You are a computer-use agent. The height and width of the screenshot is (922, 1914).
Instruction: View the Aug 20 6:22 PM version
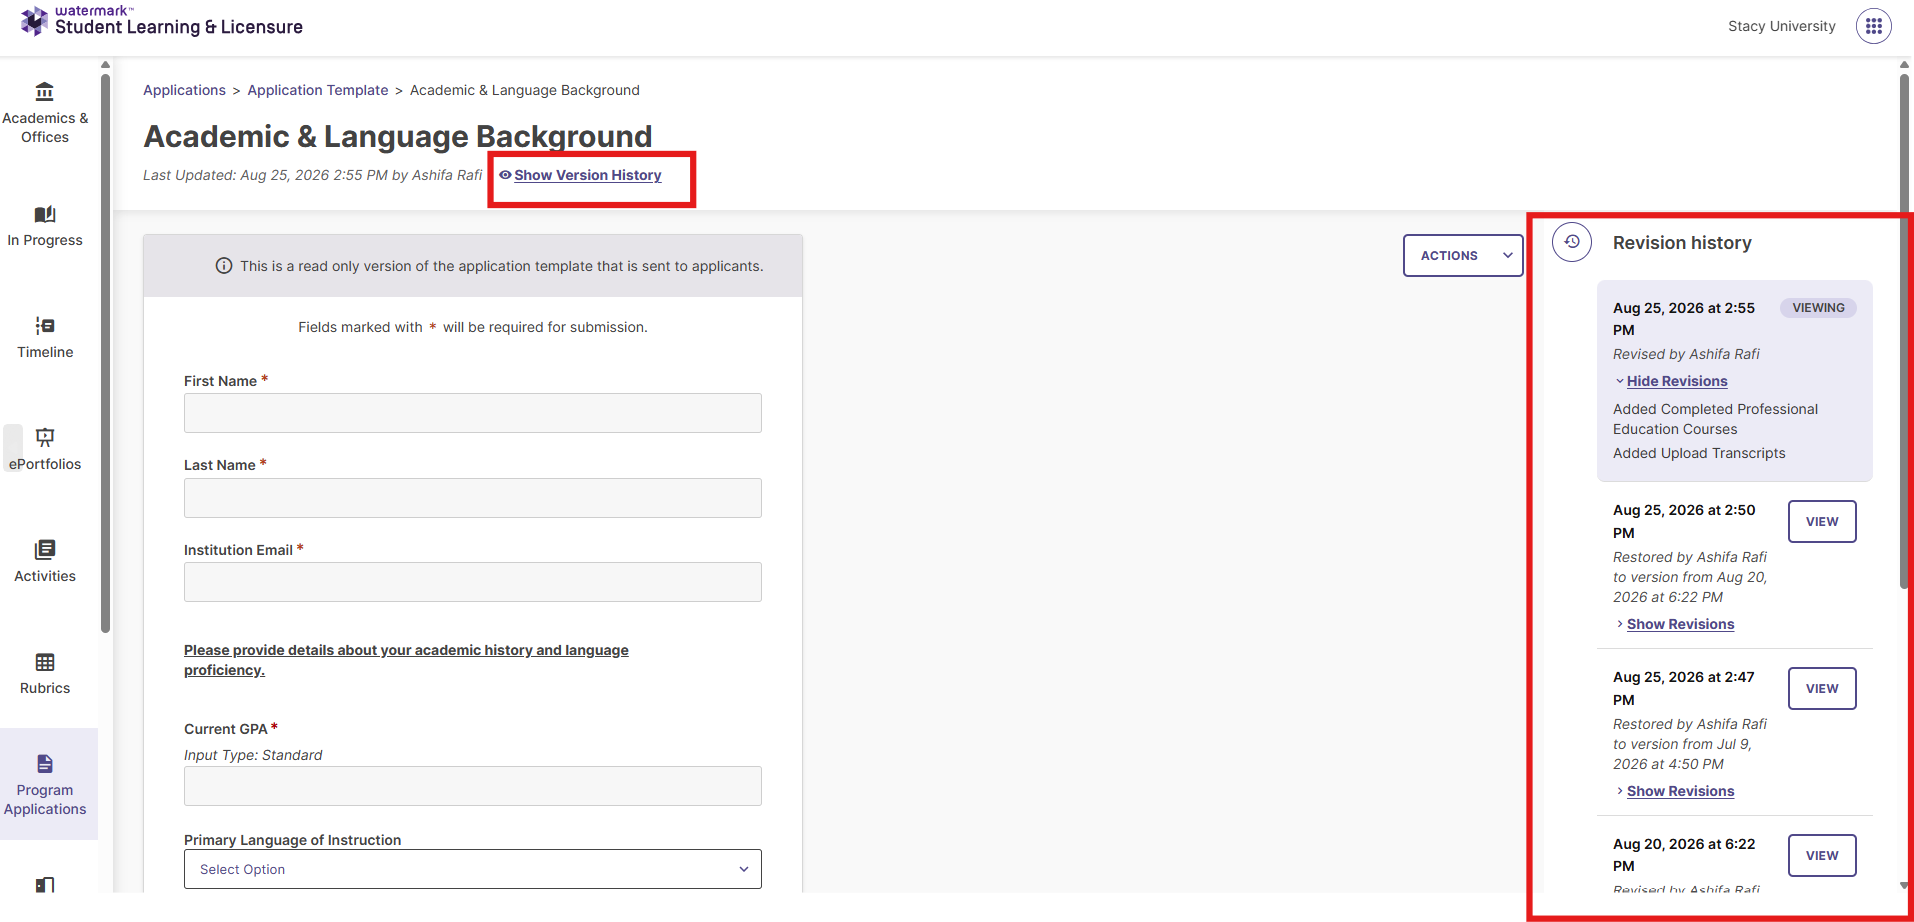pos(1822,855)
